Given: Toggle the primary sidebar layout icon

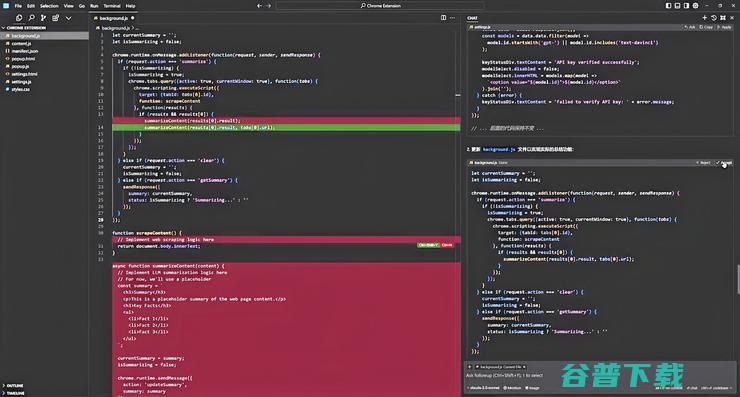Looking at the screenshot, I should click(668, 6).
